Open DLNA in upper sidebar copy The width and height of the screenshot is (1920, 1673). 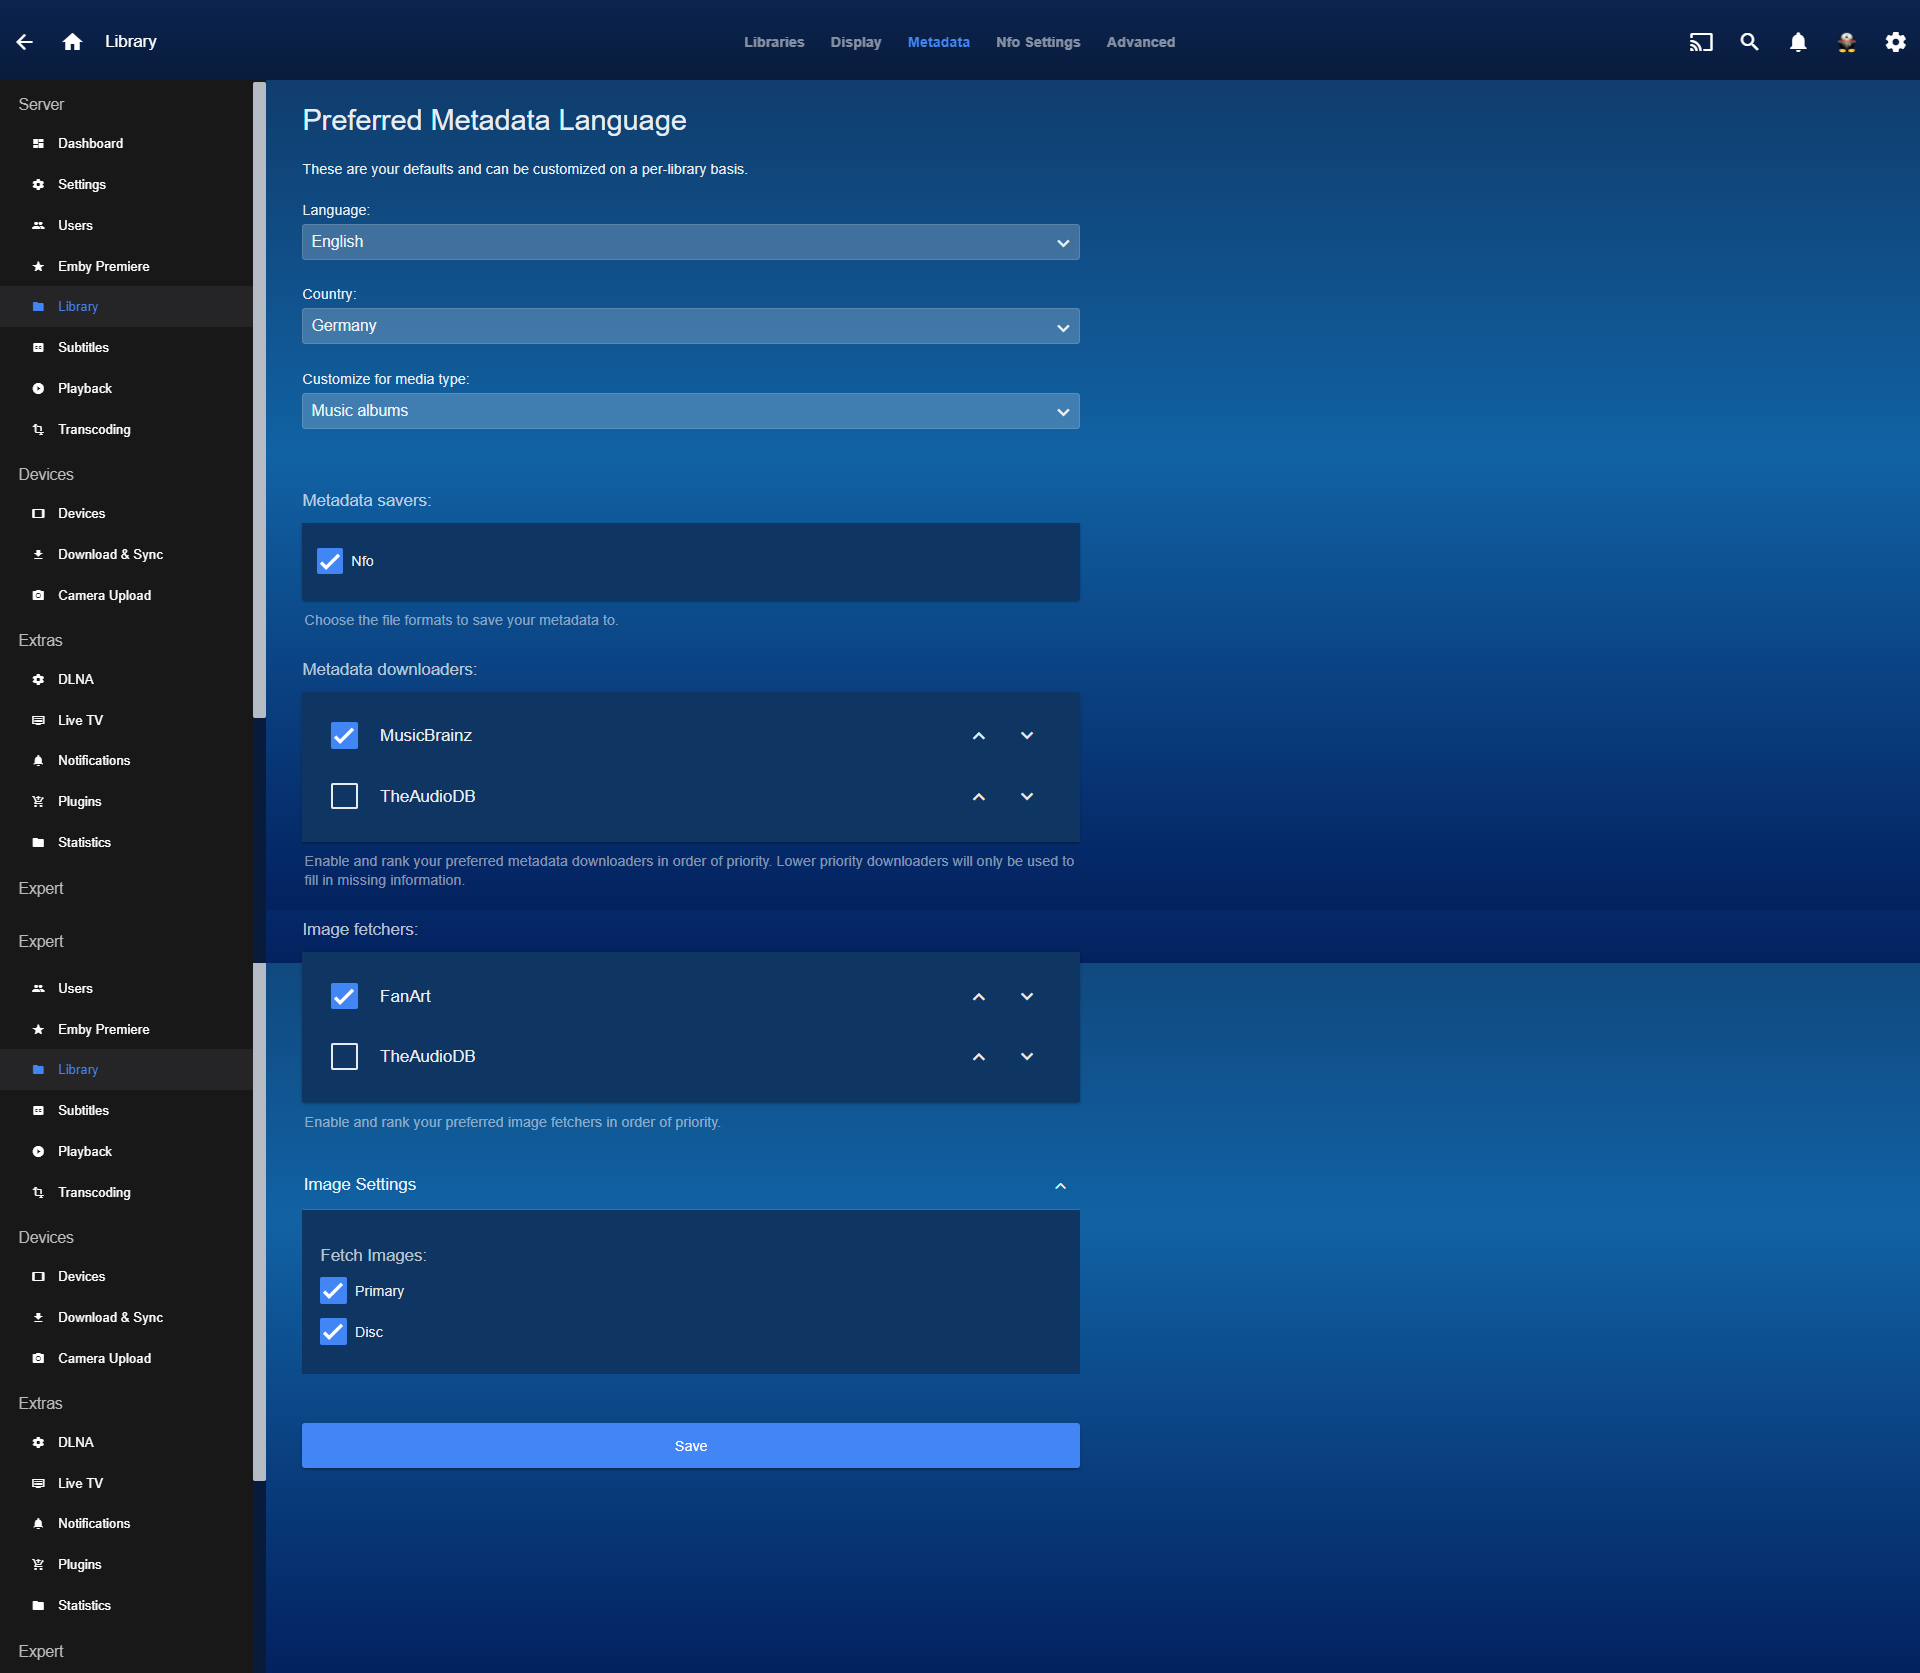click(126, 680)
